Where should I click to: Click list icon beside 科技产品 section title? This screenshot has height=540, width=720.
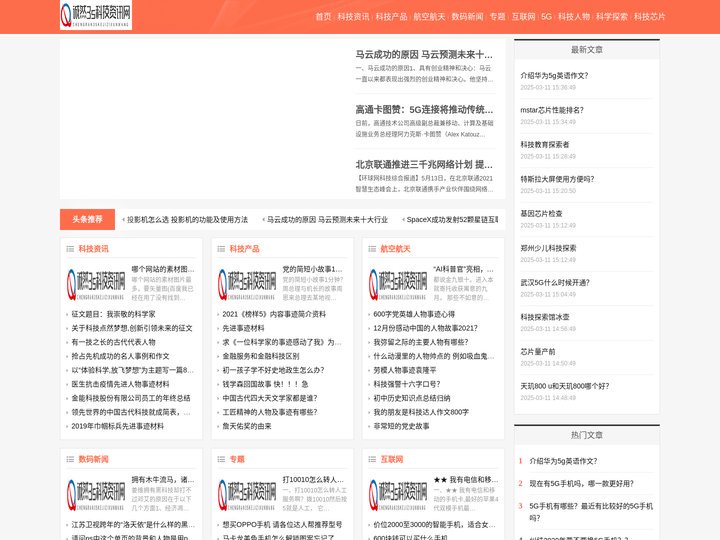(221, 249)
